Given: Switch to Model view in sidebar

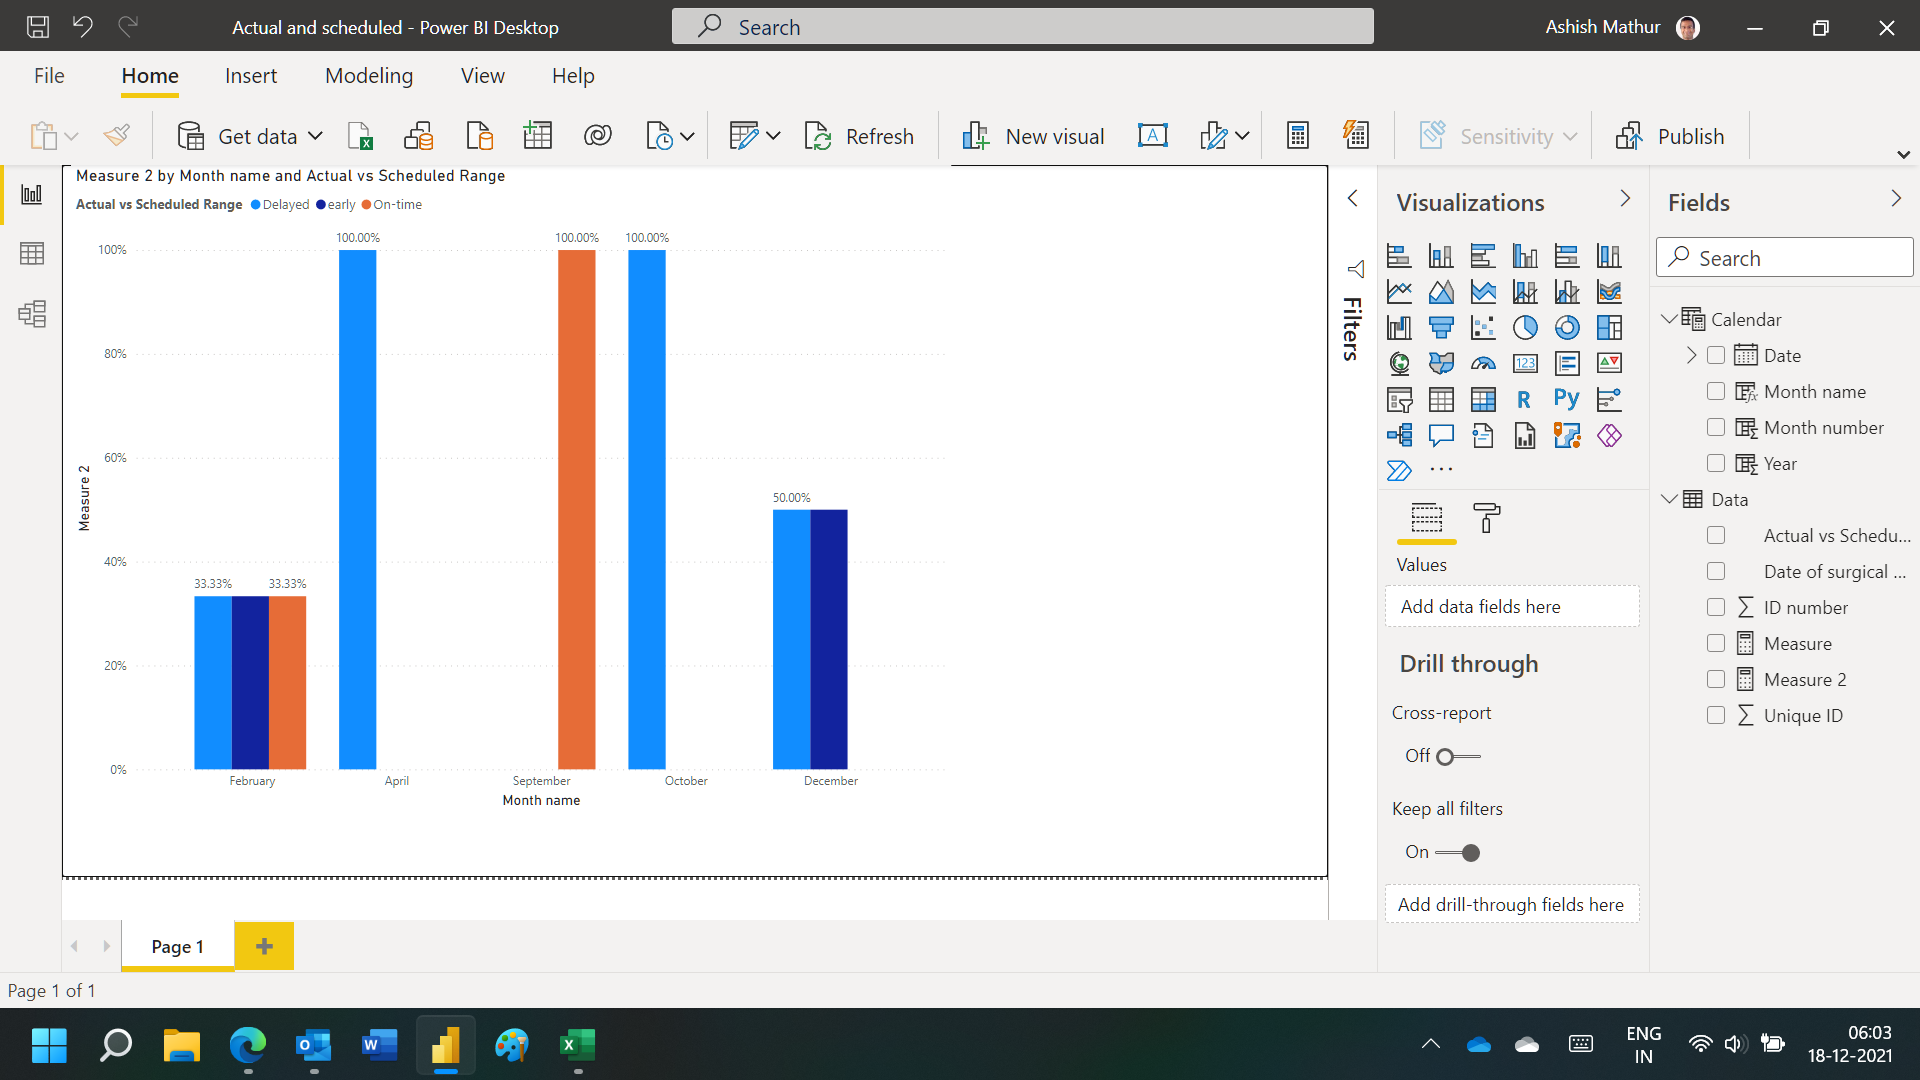Looking at the screenshot, I should (x=32, y=314).
